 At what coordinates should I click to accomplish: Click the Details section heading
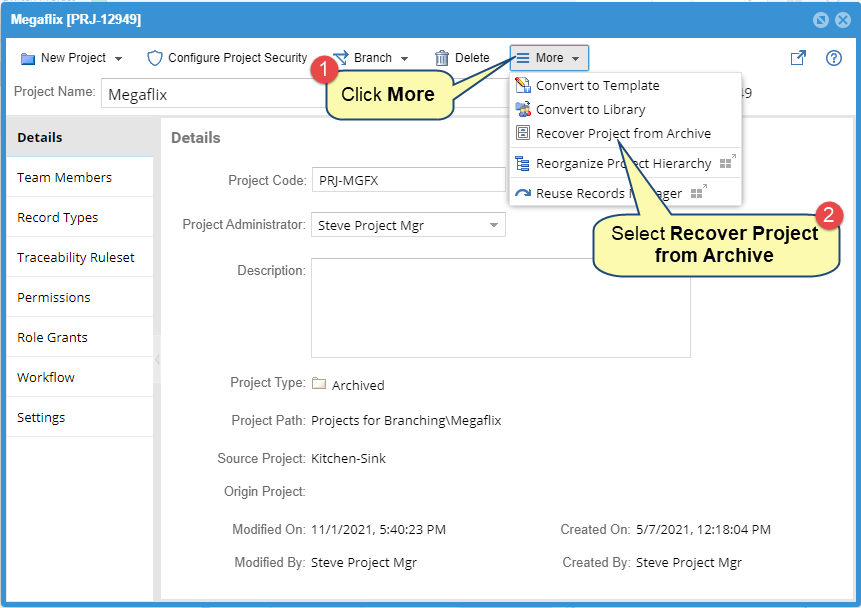pyautogui.click(x=195, y=138)
